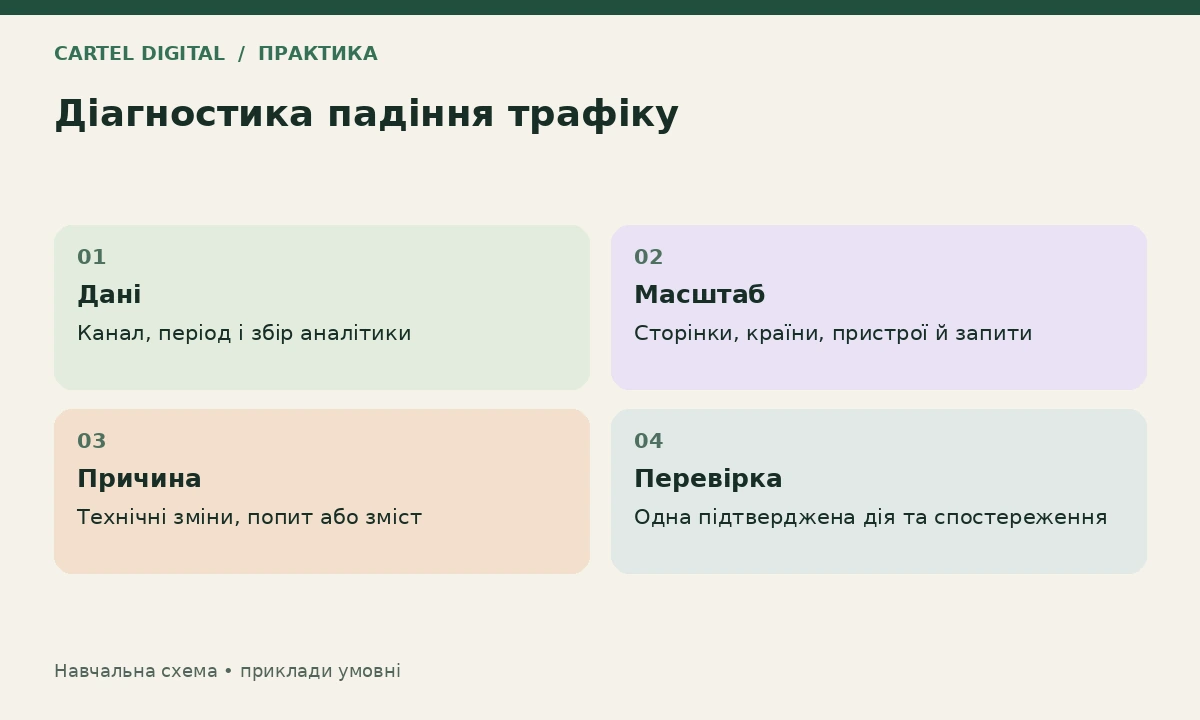Click the number 02 label

pyautogui.click(x=649, y=258)
